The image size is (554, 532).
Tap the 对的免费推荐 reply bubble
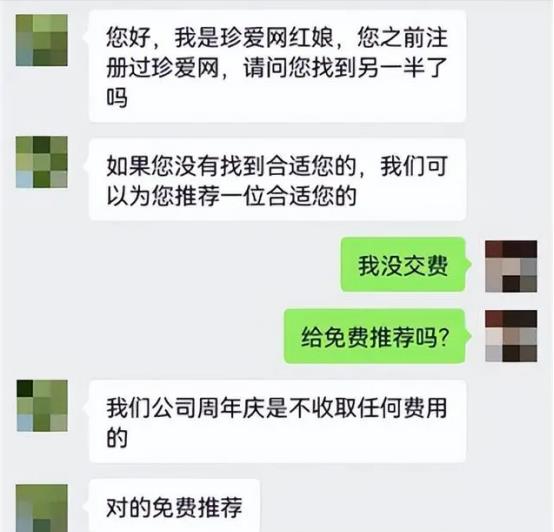[x=175, y=506]
